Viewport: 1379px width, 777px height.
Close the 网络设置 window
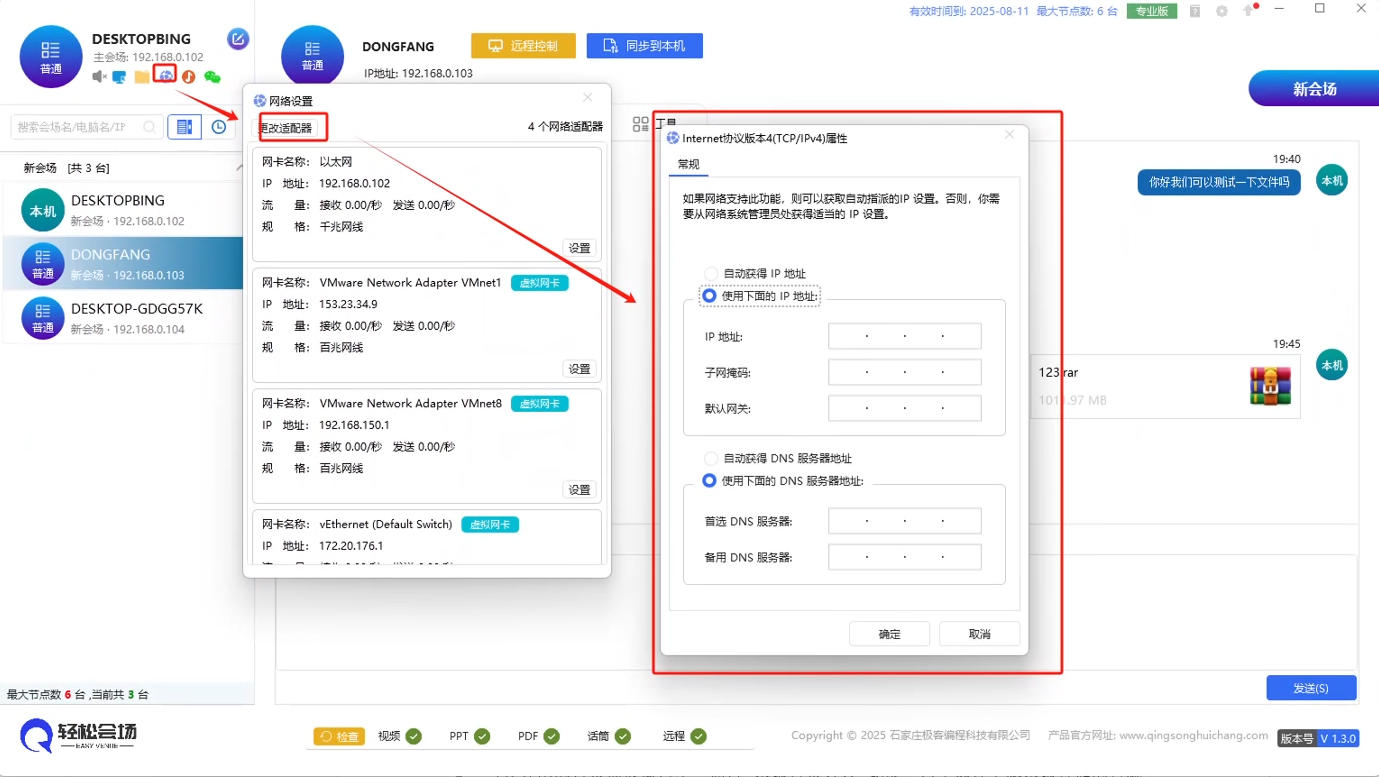pyautogui.click(x=587, y=98)
